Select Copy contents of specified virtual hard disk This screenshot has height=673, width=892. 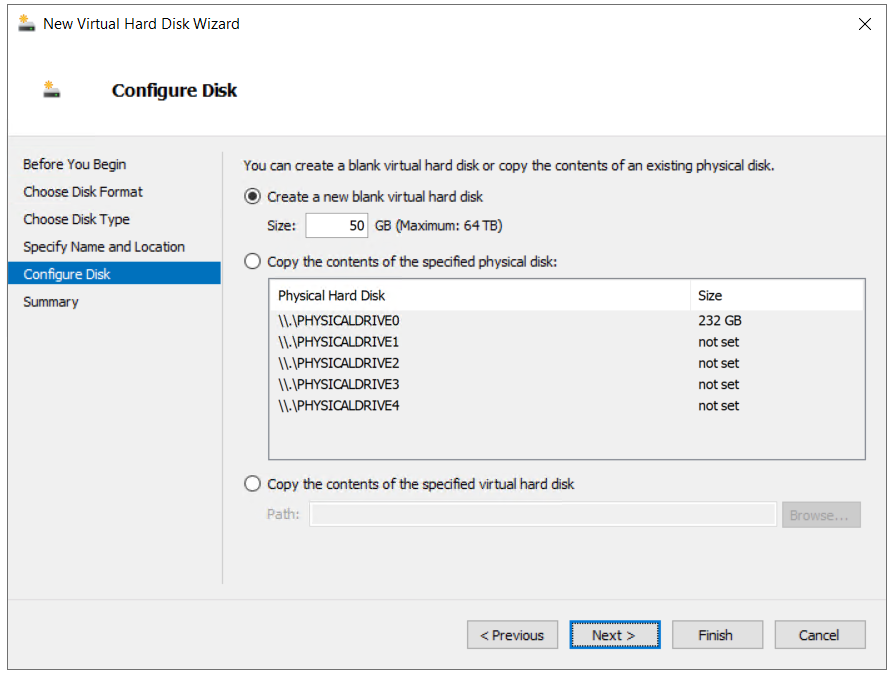(253, 484)
